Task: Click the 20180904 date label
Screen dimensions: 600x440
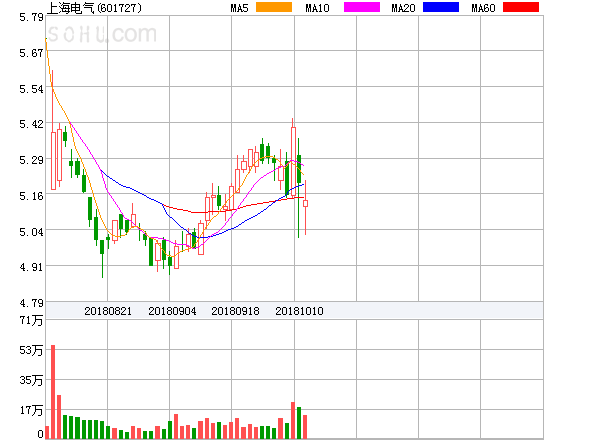Action: coord(172,311)
